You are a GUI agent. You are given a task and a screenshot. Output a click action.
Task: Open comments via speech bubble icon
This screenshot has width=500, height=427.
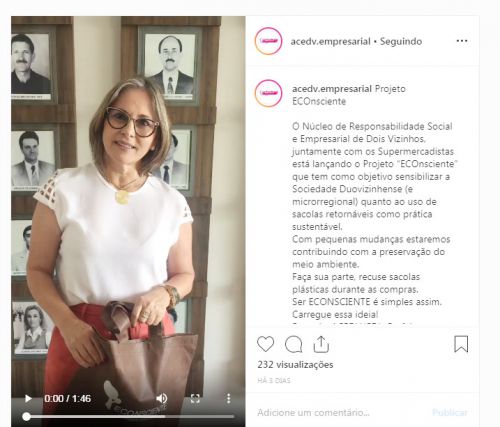coord(294,344)
